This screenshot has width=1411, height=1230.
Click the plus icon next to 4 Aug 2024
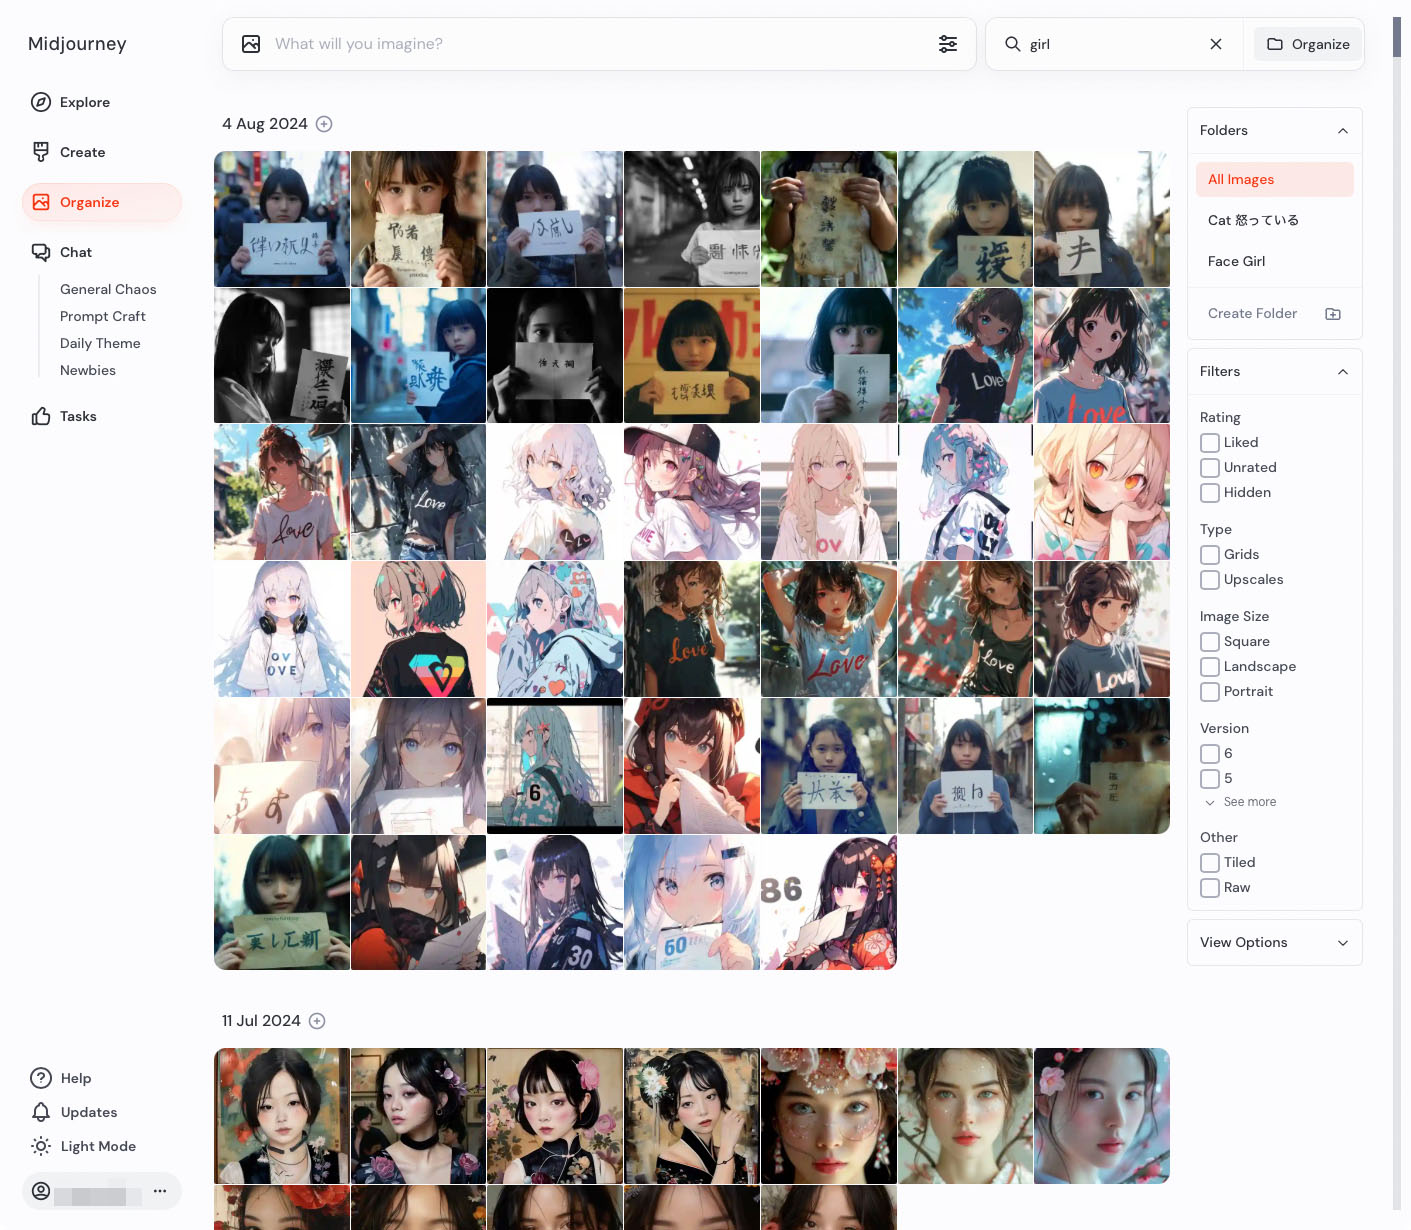coord(324,124)
